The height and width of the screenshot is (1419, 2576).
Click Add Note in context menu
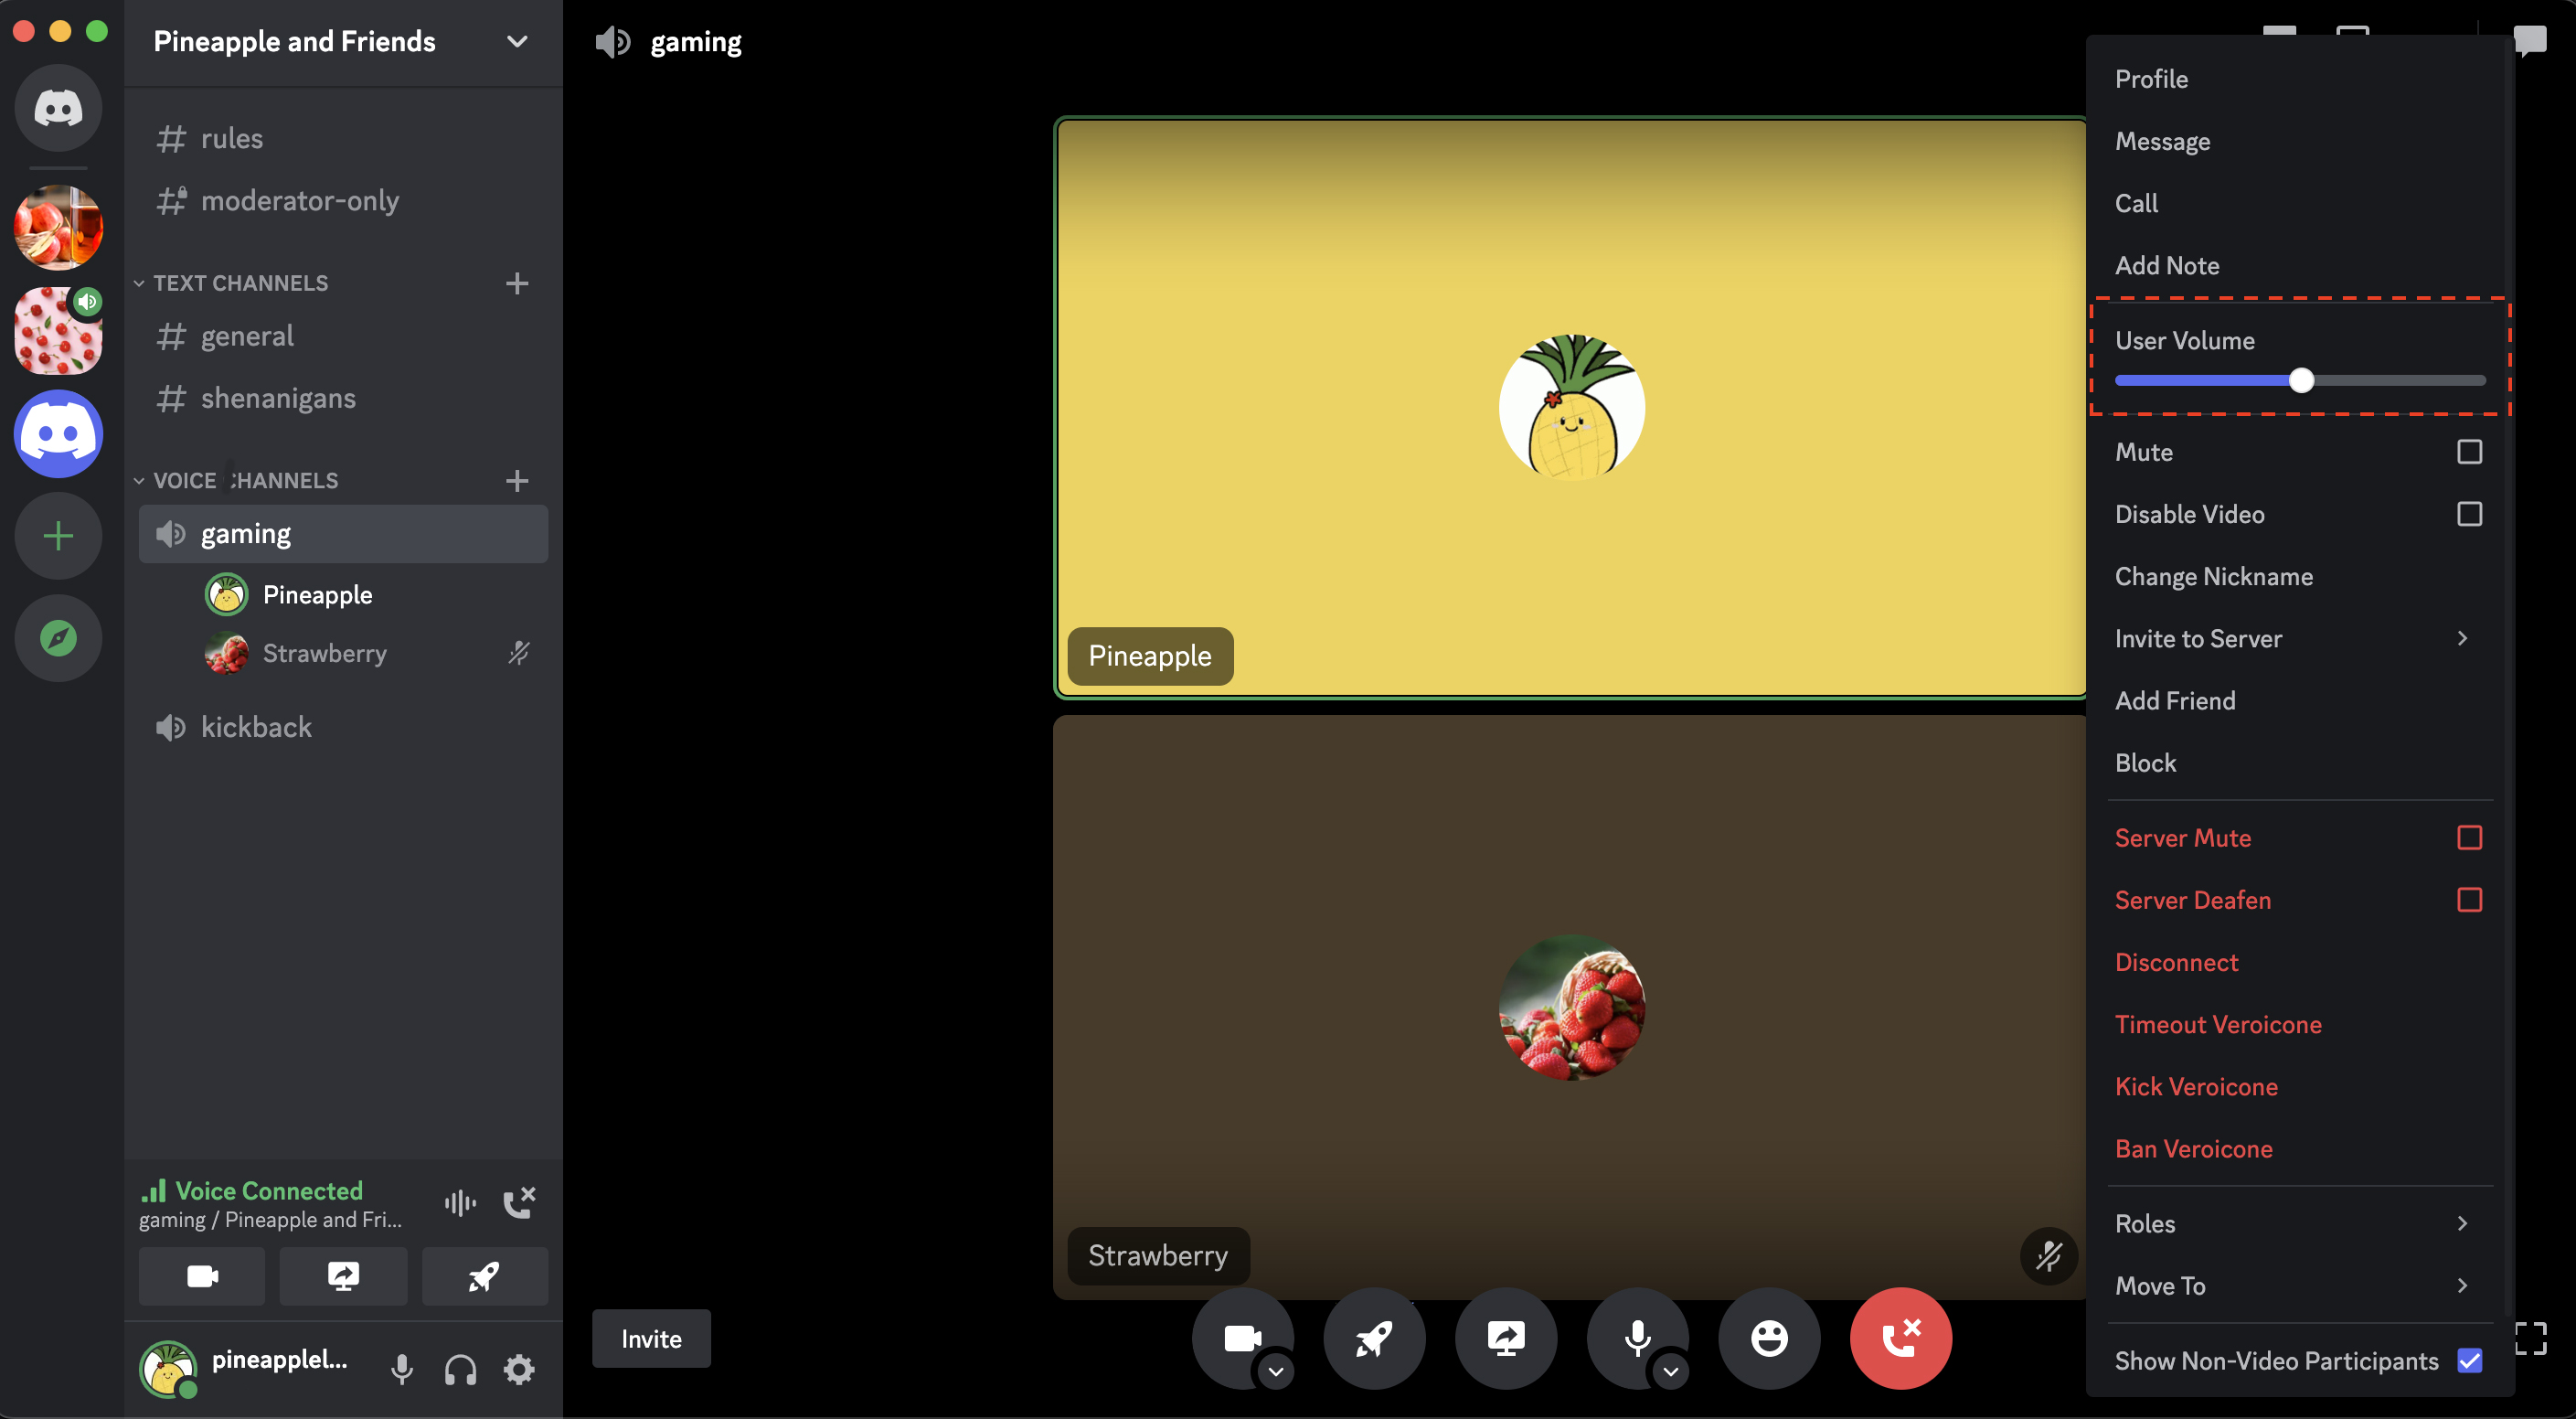tap(2169, 266)
